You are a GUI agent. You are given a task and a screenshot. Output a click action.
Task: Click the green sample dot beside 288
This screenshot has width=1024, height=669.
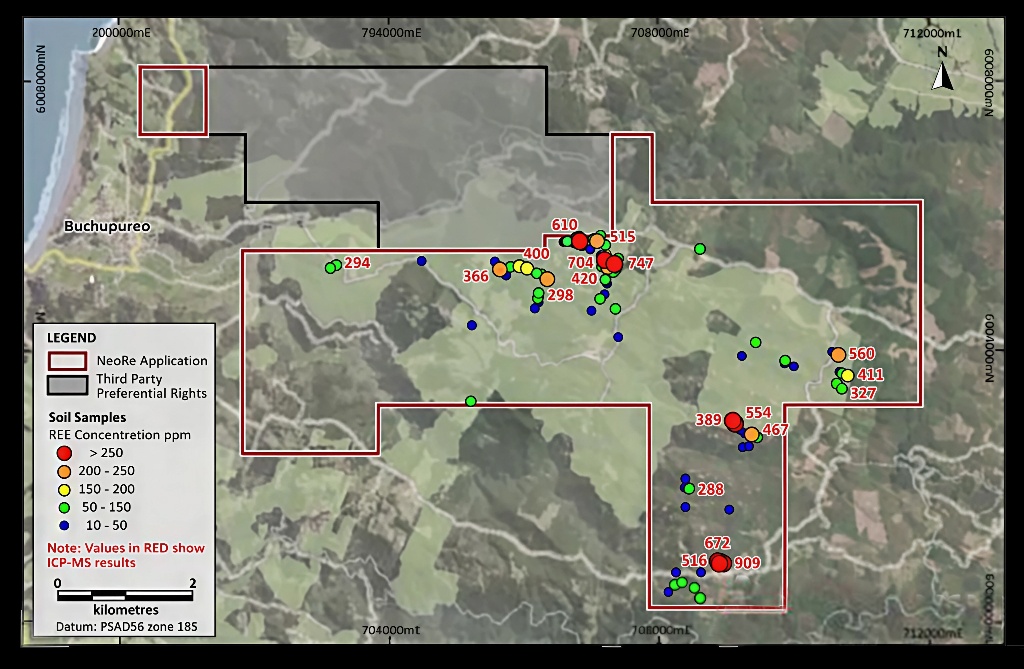689,489
